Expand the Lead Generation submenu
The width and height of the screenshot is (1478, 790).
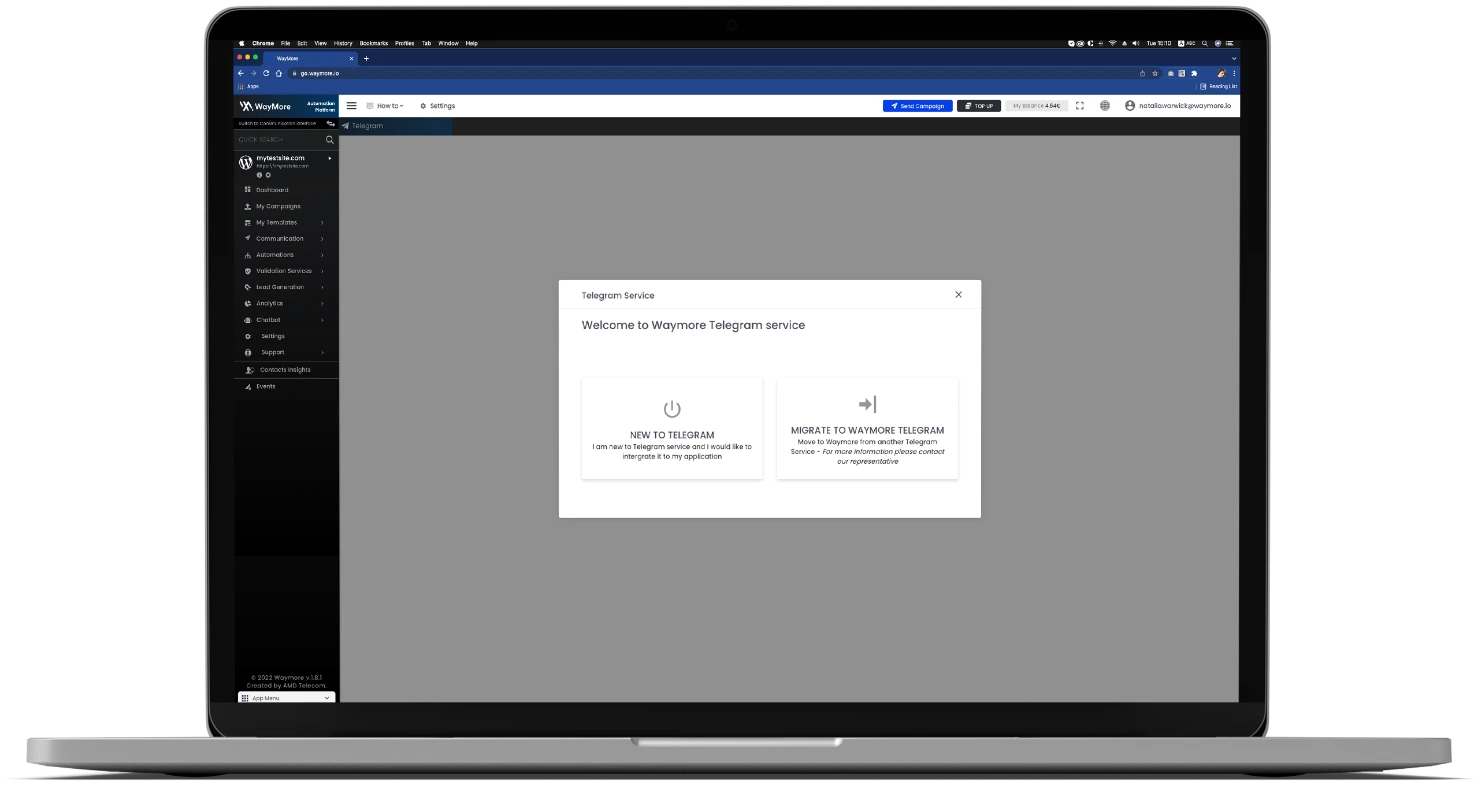tap(322, 287)
